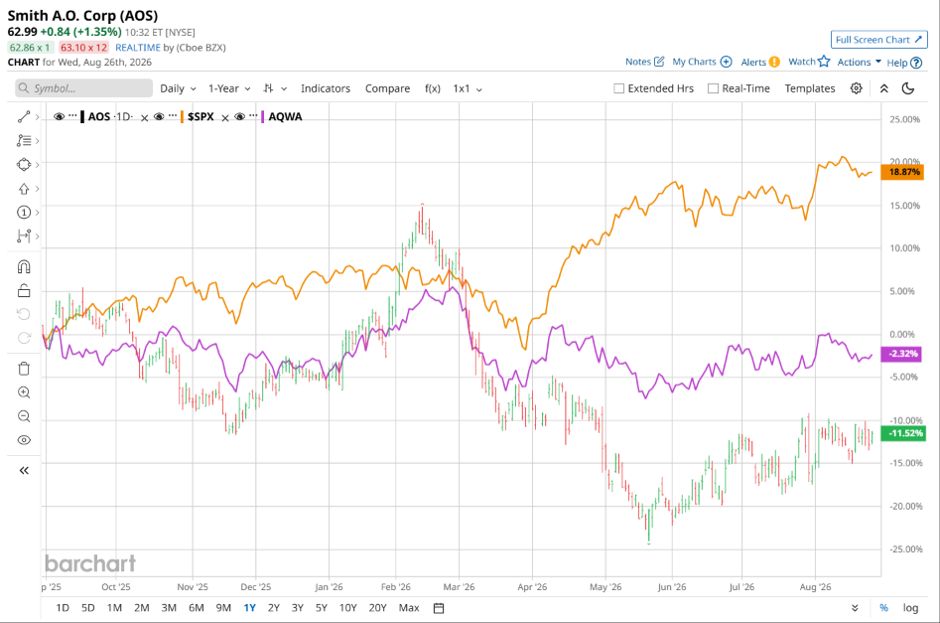The width and height of the screenshot is (940, 623).
Task: Click the Symbol search field
Action: pyautogui.click(x=84, y=88)
